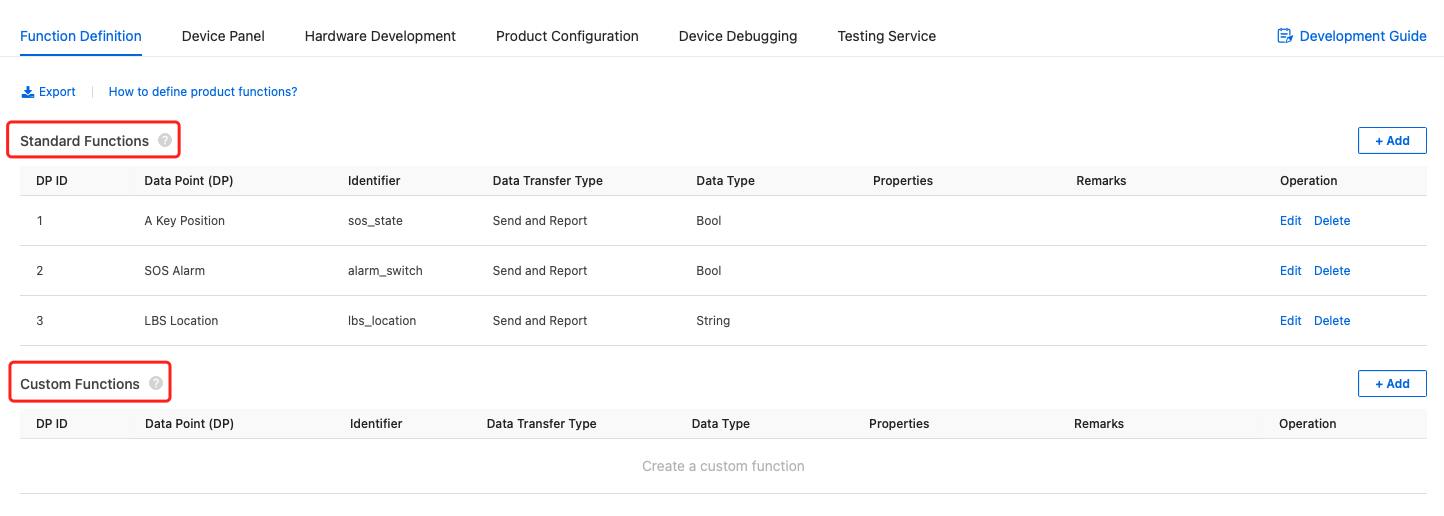Add a new standard function
Screen dimensions: 1444x516
coord(1392,141)
